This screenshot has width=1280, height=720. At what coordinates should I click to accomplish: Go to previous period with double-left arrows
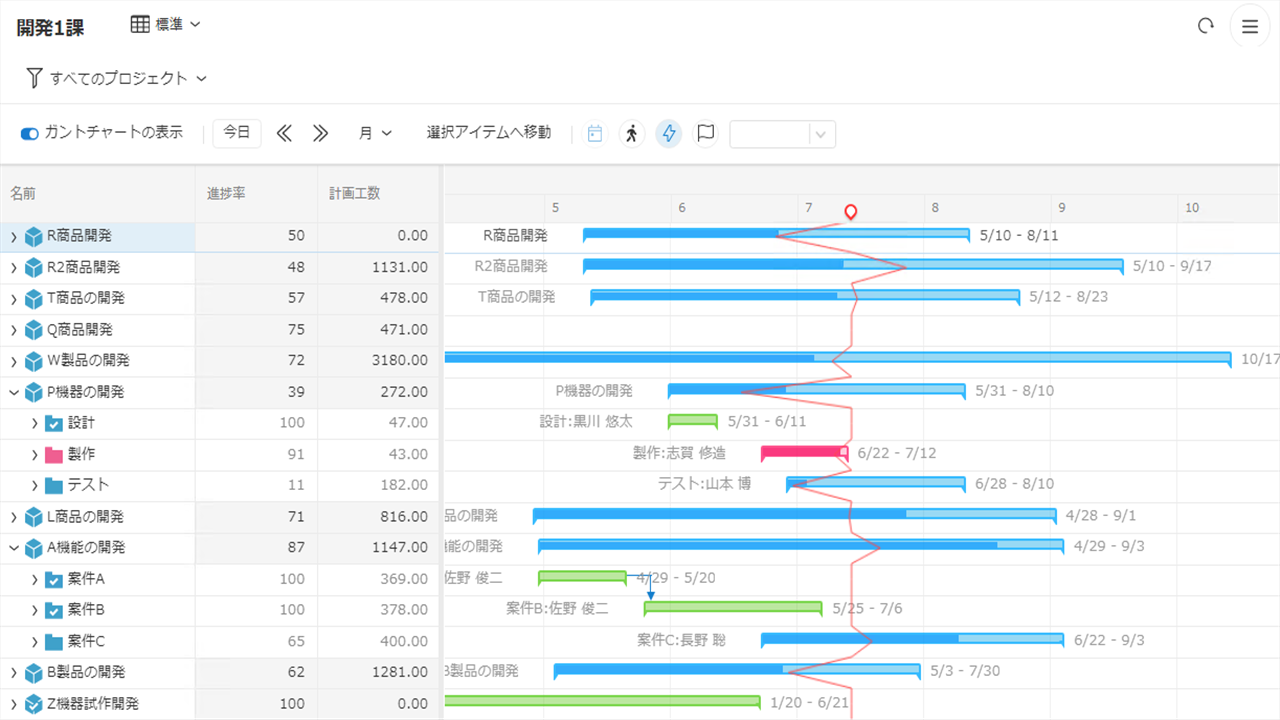tap(284, 133)
